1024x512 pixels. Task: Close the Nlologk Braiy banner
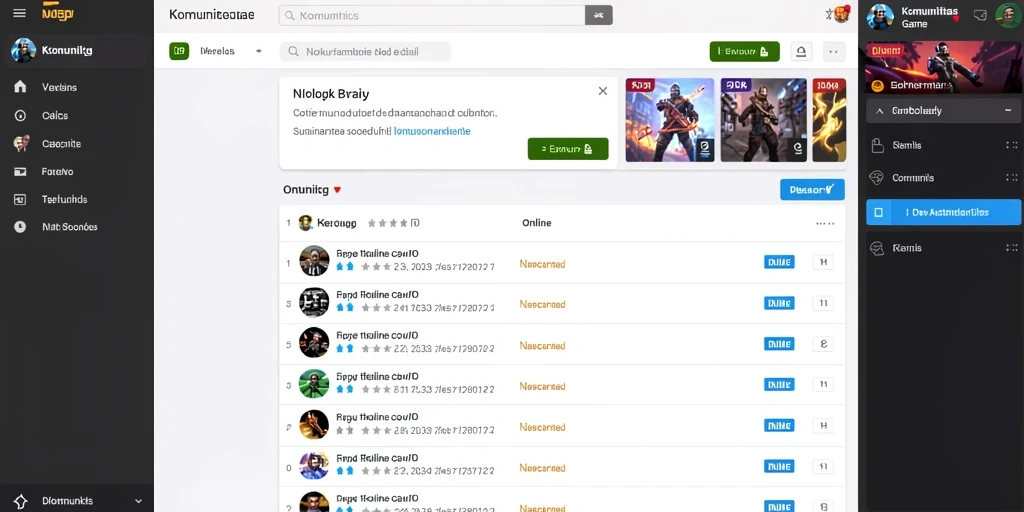pos(603,91)
